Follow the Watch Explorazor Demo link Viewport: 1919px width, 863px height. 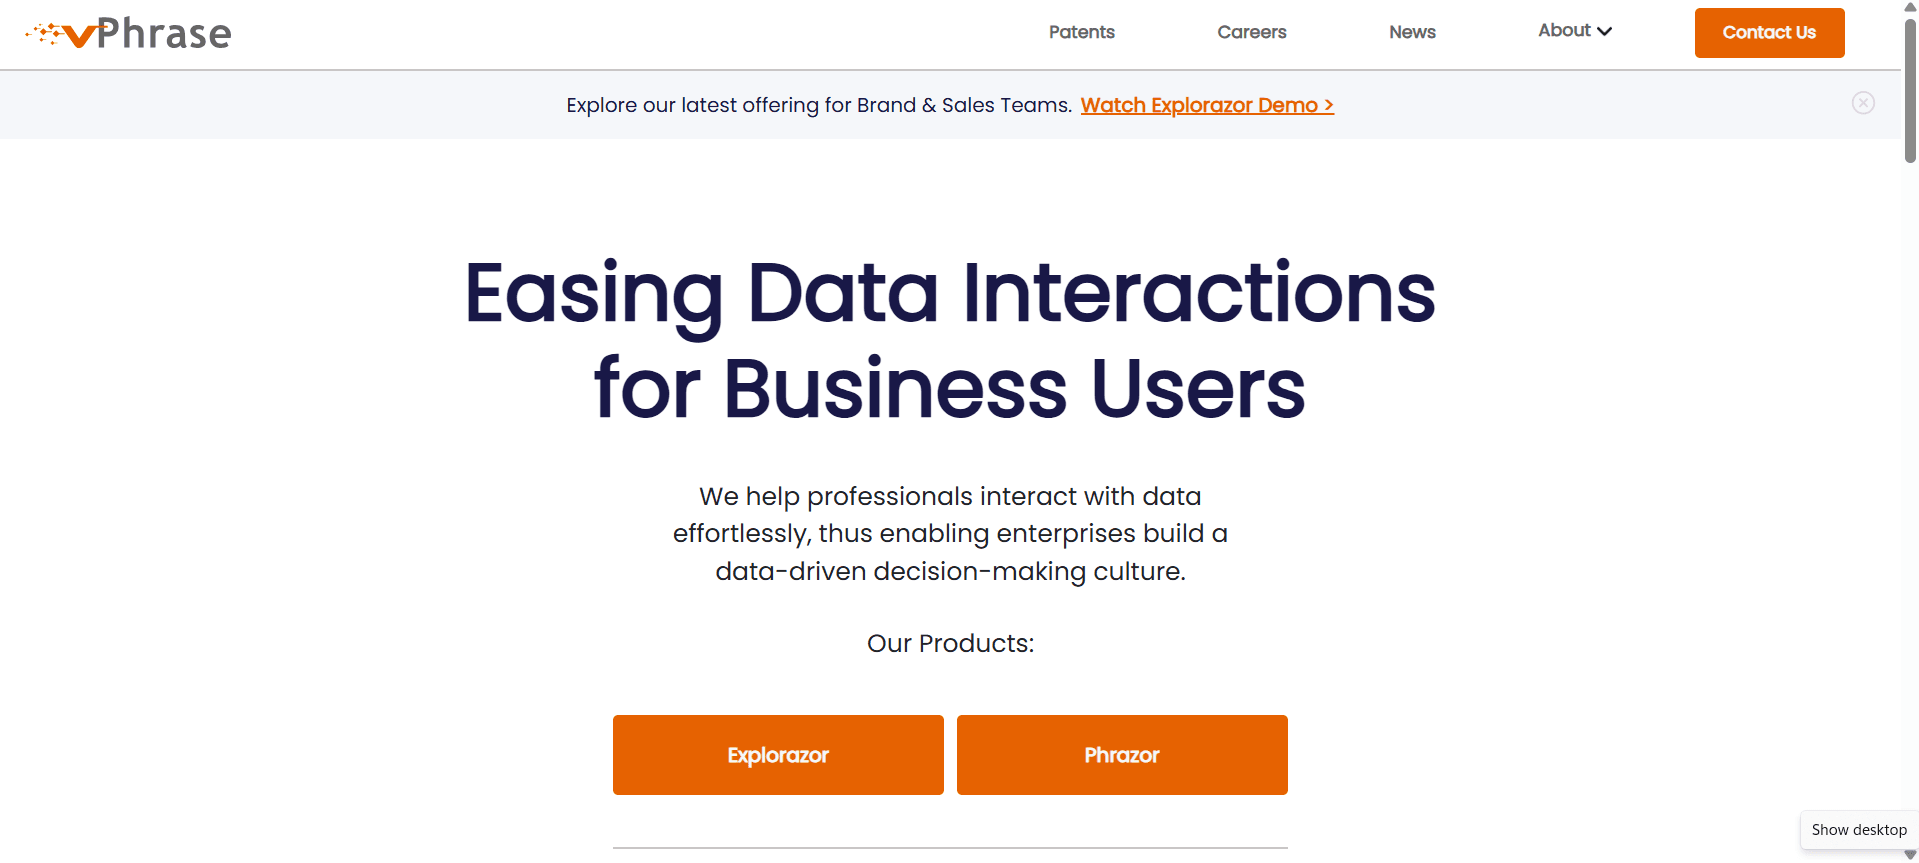coord(1207,105)
